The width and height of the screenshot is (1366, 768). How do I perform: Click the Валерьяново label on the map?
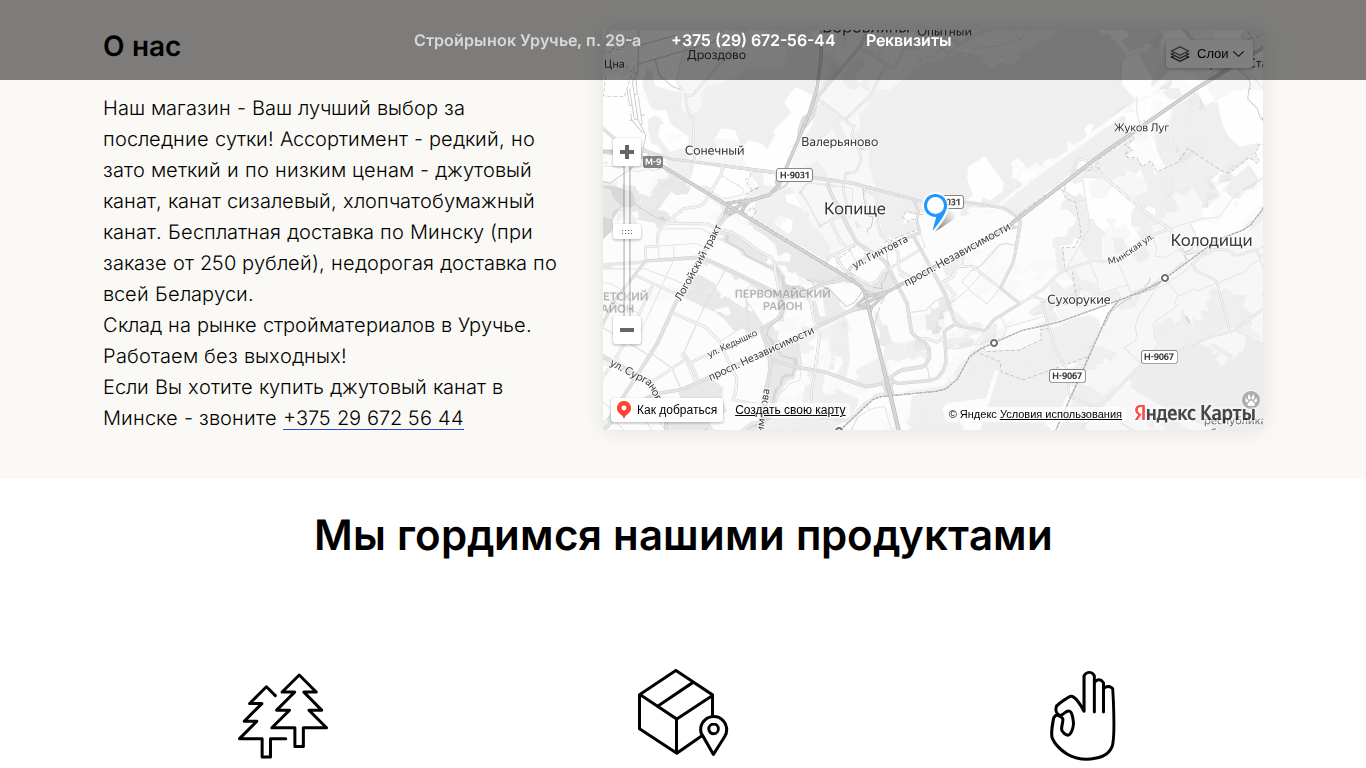pyautogui.click(x=840, y=142)
